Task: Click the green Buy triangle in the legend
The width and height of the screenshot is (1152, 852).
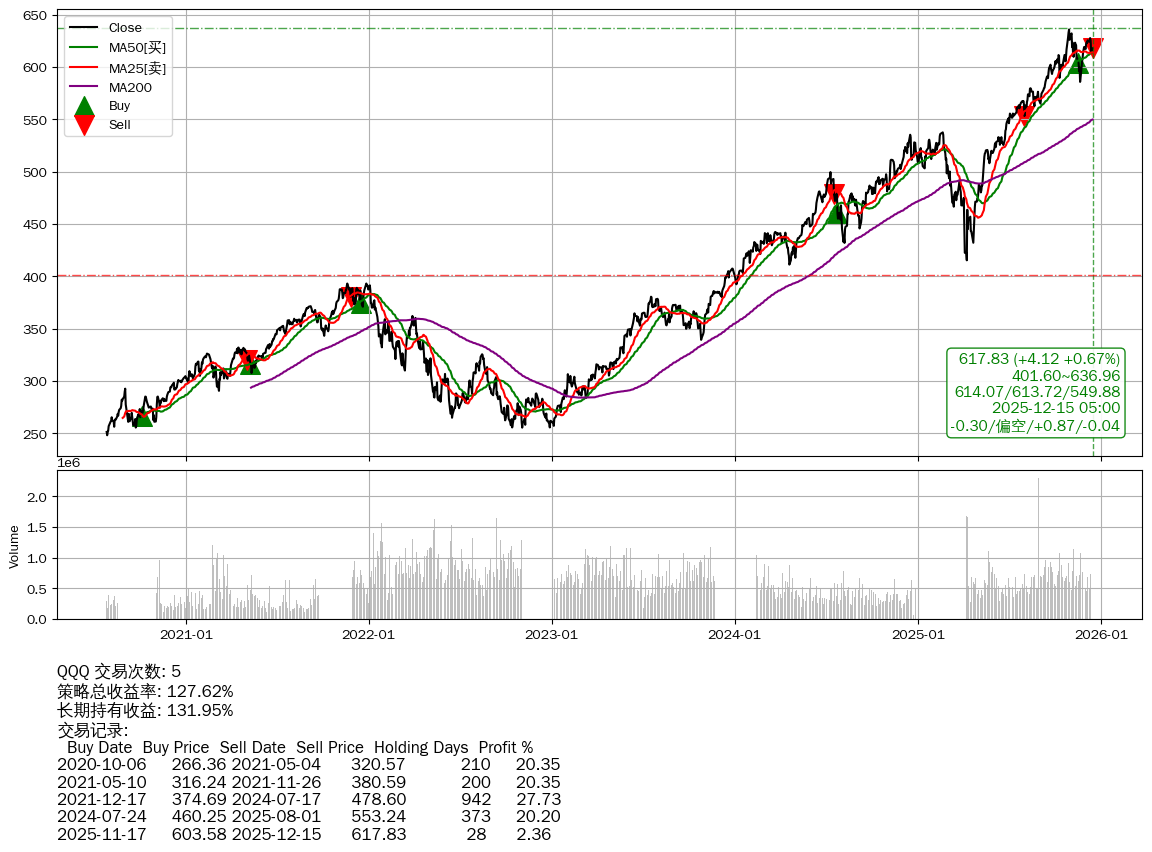Action: 85,107
